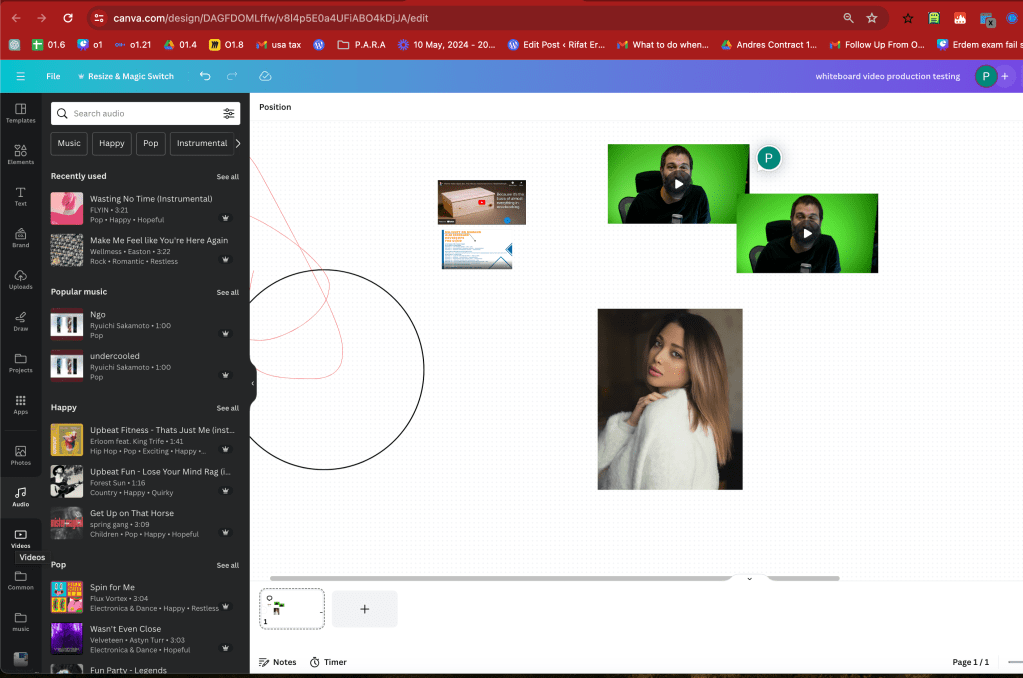Open the Position panel

coord(275,107)
